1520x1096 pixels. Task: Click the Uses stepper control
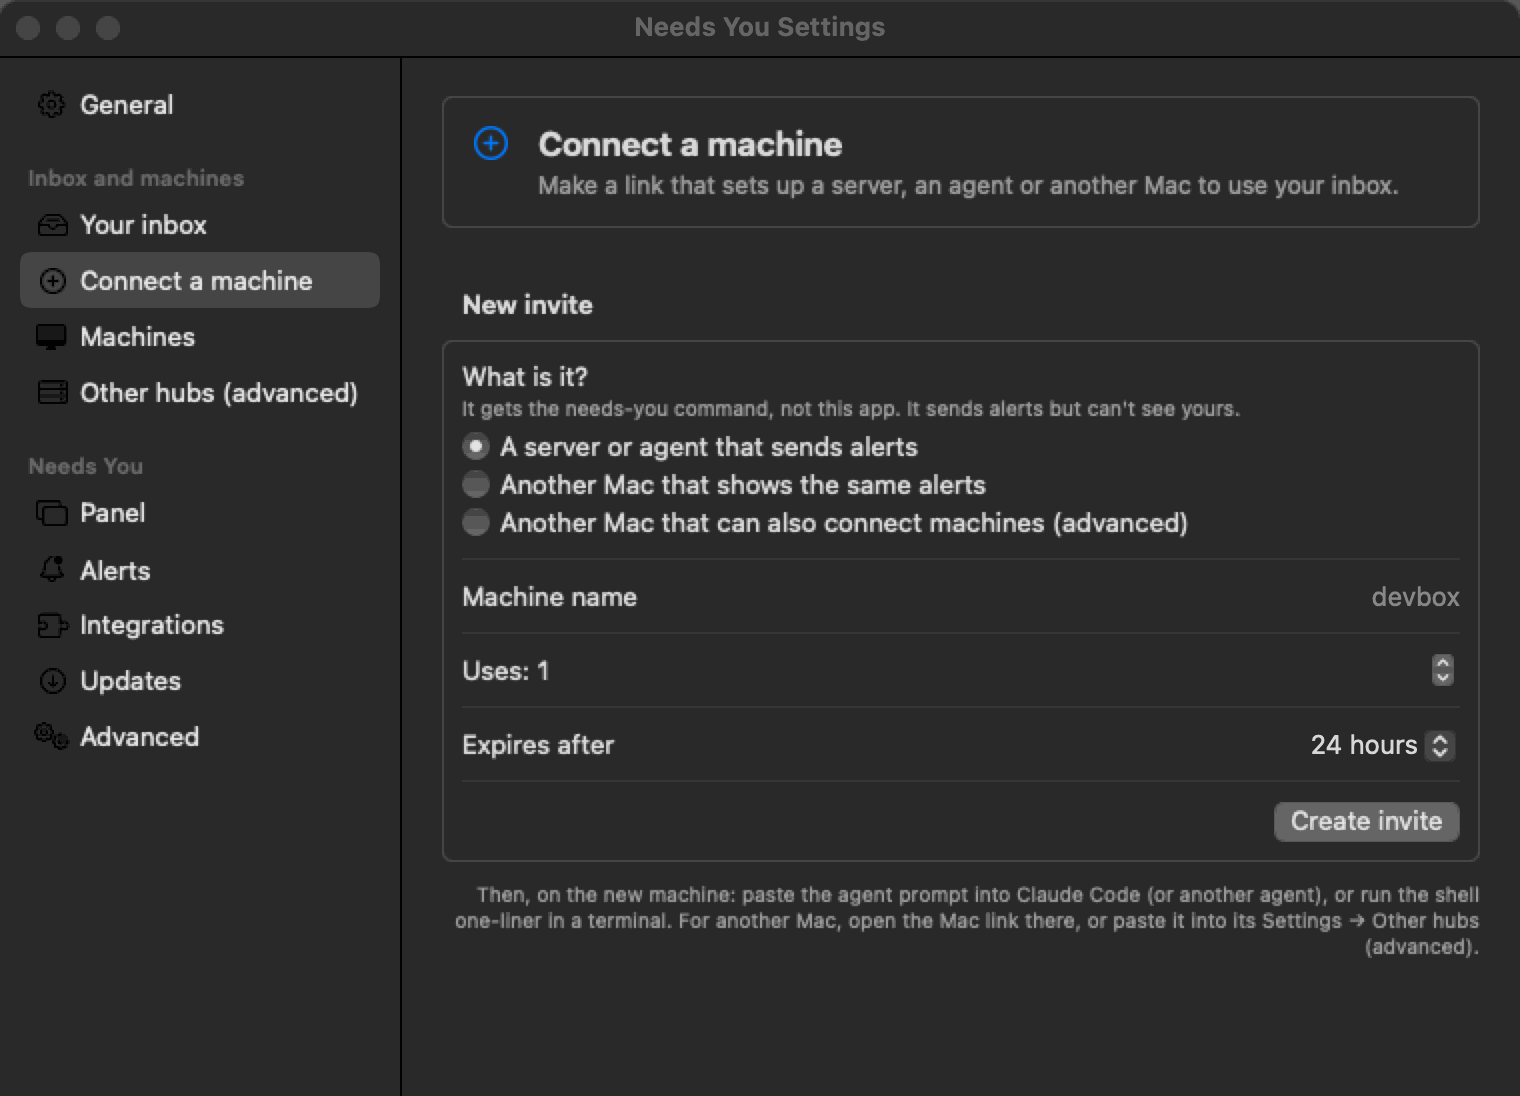click(1442, 670)
